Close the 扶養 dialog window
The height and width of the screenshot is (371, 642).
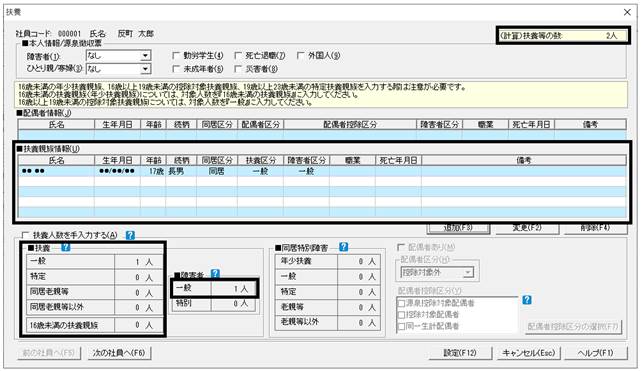coord(627,12)
